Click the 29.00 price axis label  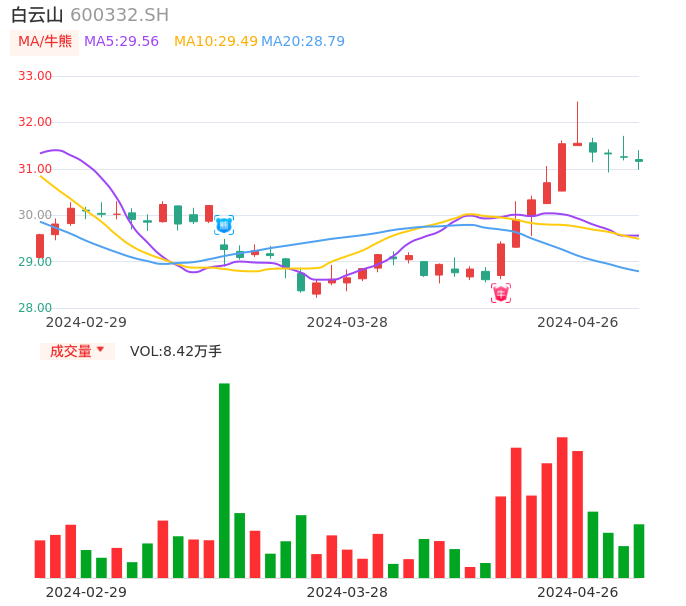click(35, 262)
